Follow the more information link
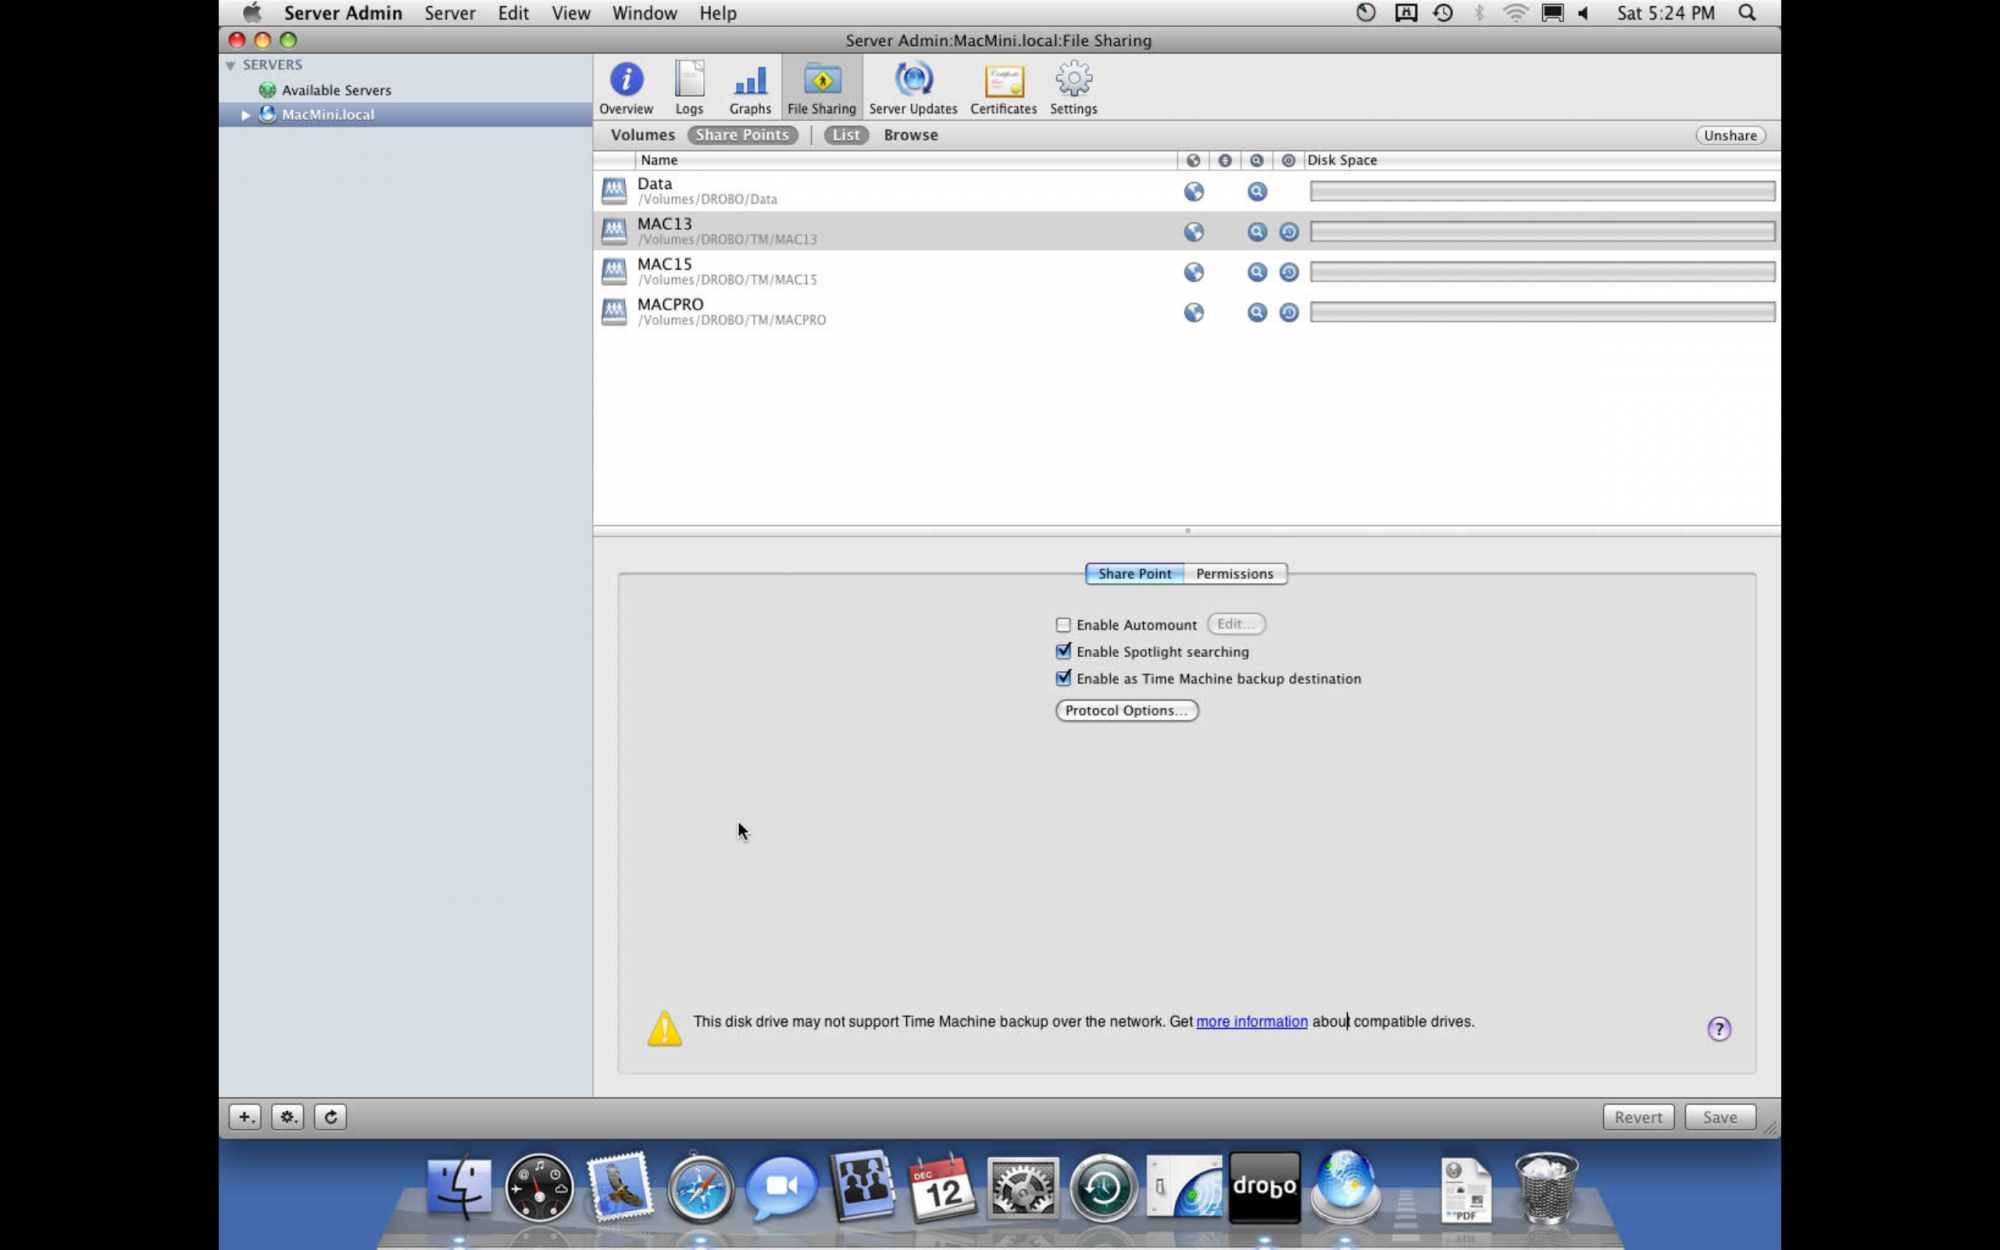This screenshot has height=1250, width=2000. [1251, 1022]
